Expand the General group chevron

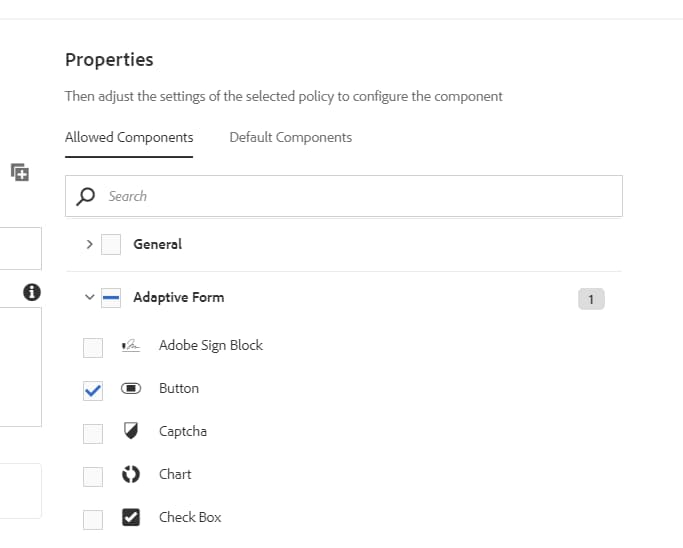point(89,244)
